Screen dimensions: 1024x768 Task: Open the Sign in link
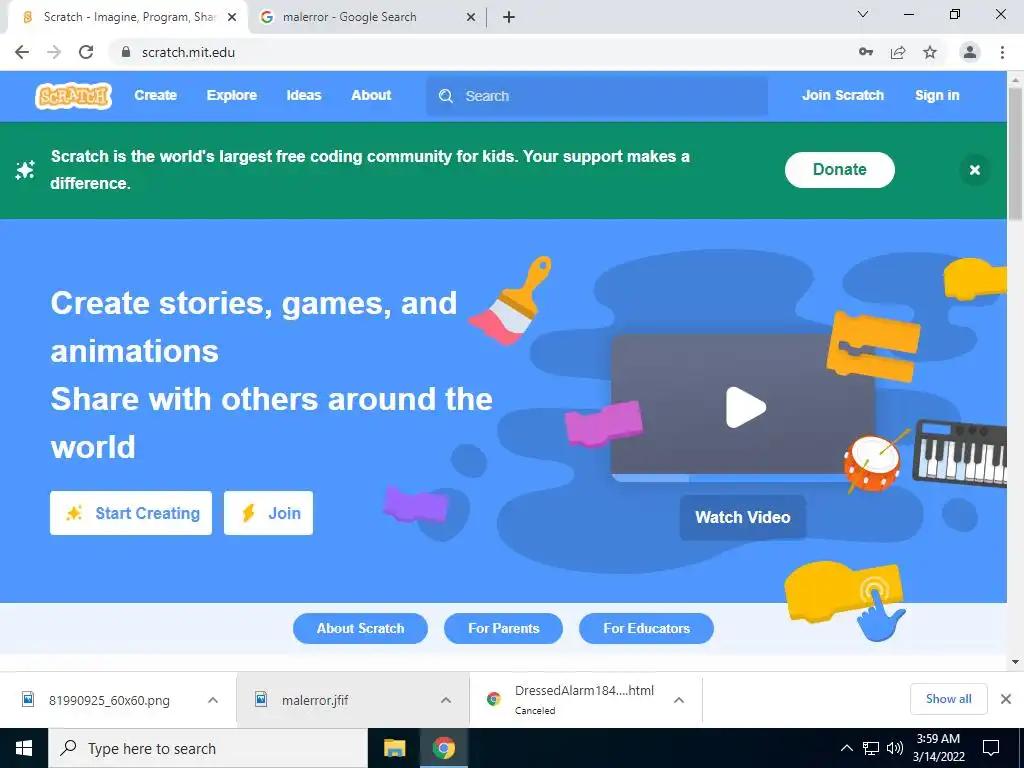[x=936, y=95]
